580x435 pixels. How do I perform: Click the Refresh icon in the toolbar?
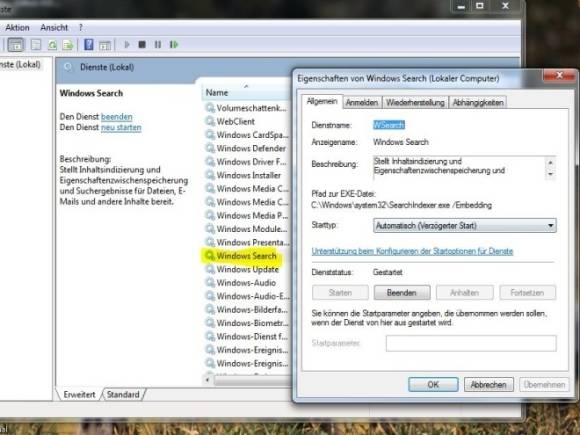click(52, 45)
